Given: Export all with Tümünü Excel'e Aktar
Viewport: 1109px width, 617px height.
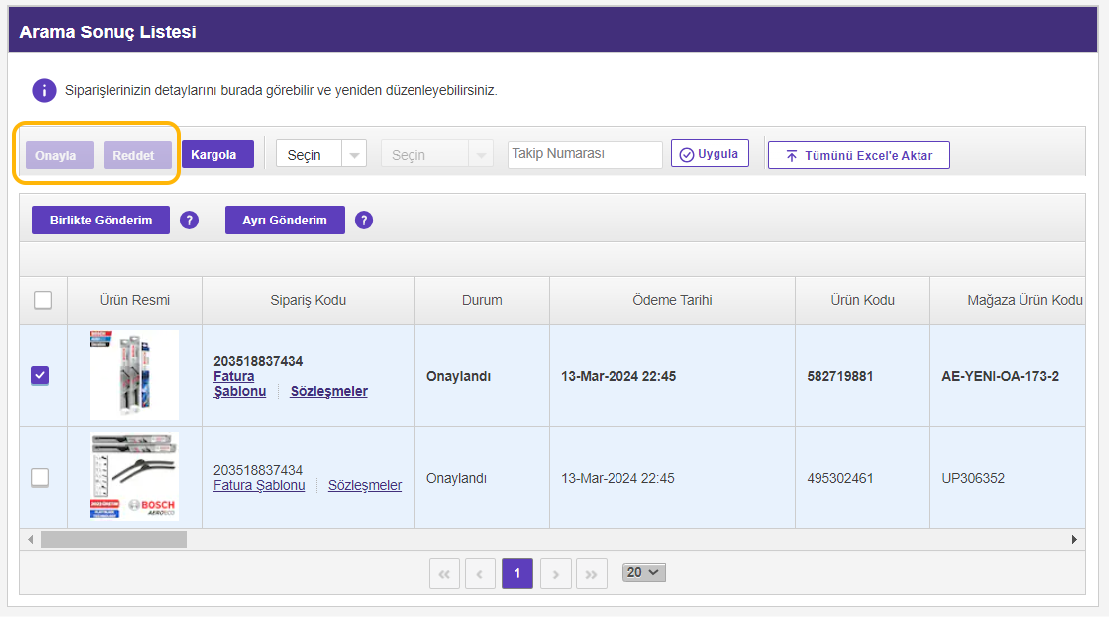Looking at the screenshot, I should point(858,155).
